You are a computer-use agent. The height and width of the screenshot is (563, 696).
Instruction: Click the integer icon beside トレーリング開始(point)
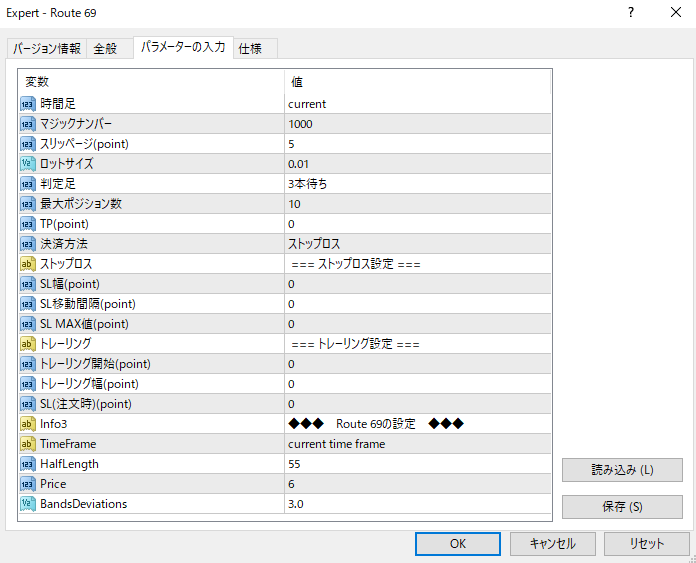point(28,364)
